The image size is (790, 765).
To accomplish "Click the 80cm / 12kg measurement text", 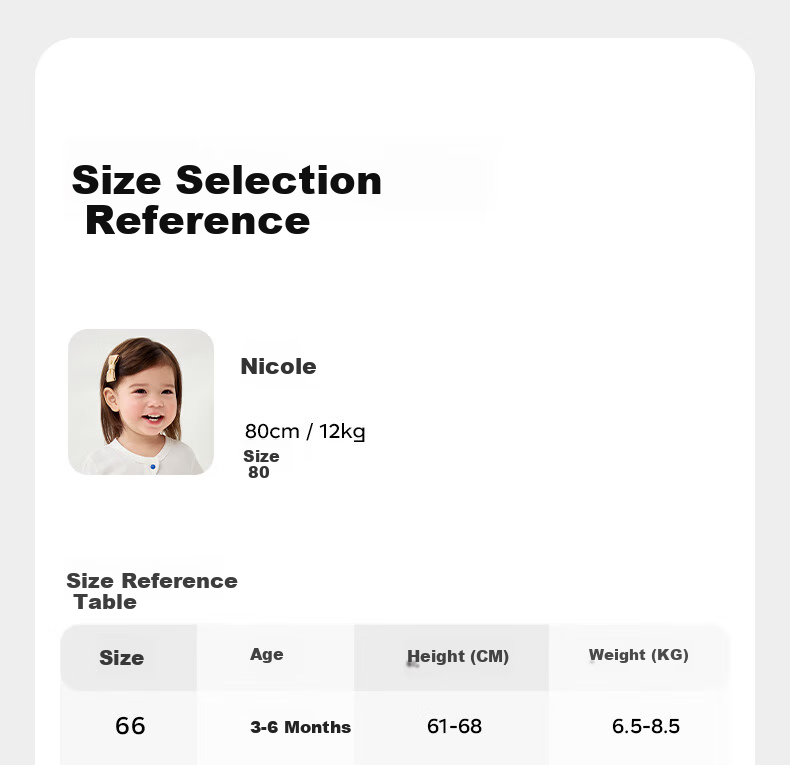I will [305, 431].
